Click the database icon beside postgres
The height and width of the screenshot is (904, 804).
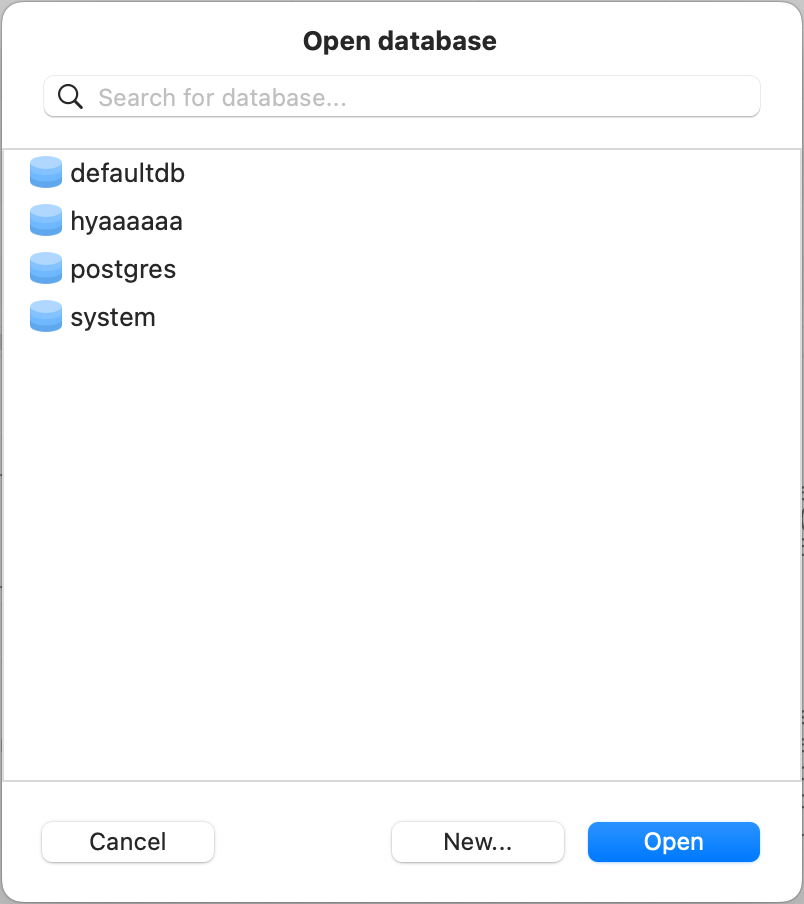[45, 268]
